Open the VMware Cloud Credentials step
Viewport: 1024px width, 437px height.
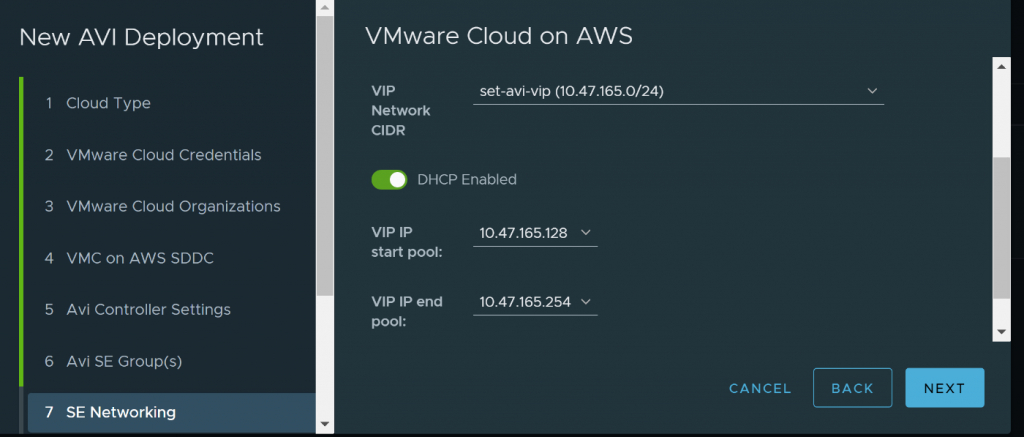click(163, 155)
